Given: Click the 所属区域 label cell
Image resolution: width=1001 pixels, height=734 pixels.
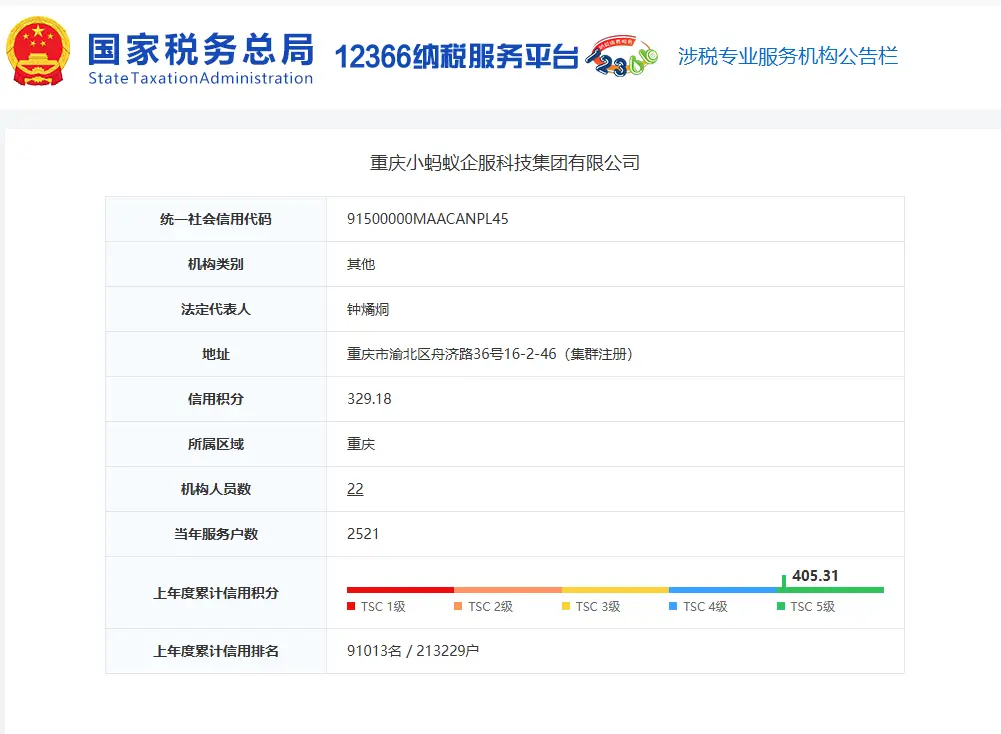Looking at the screenshot, I should [x=216, y=444].
